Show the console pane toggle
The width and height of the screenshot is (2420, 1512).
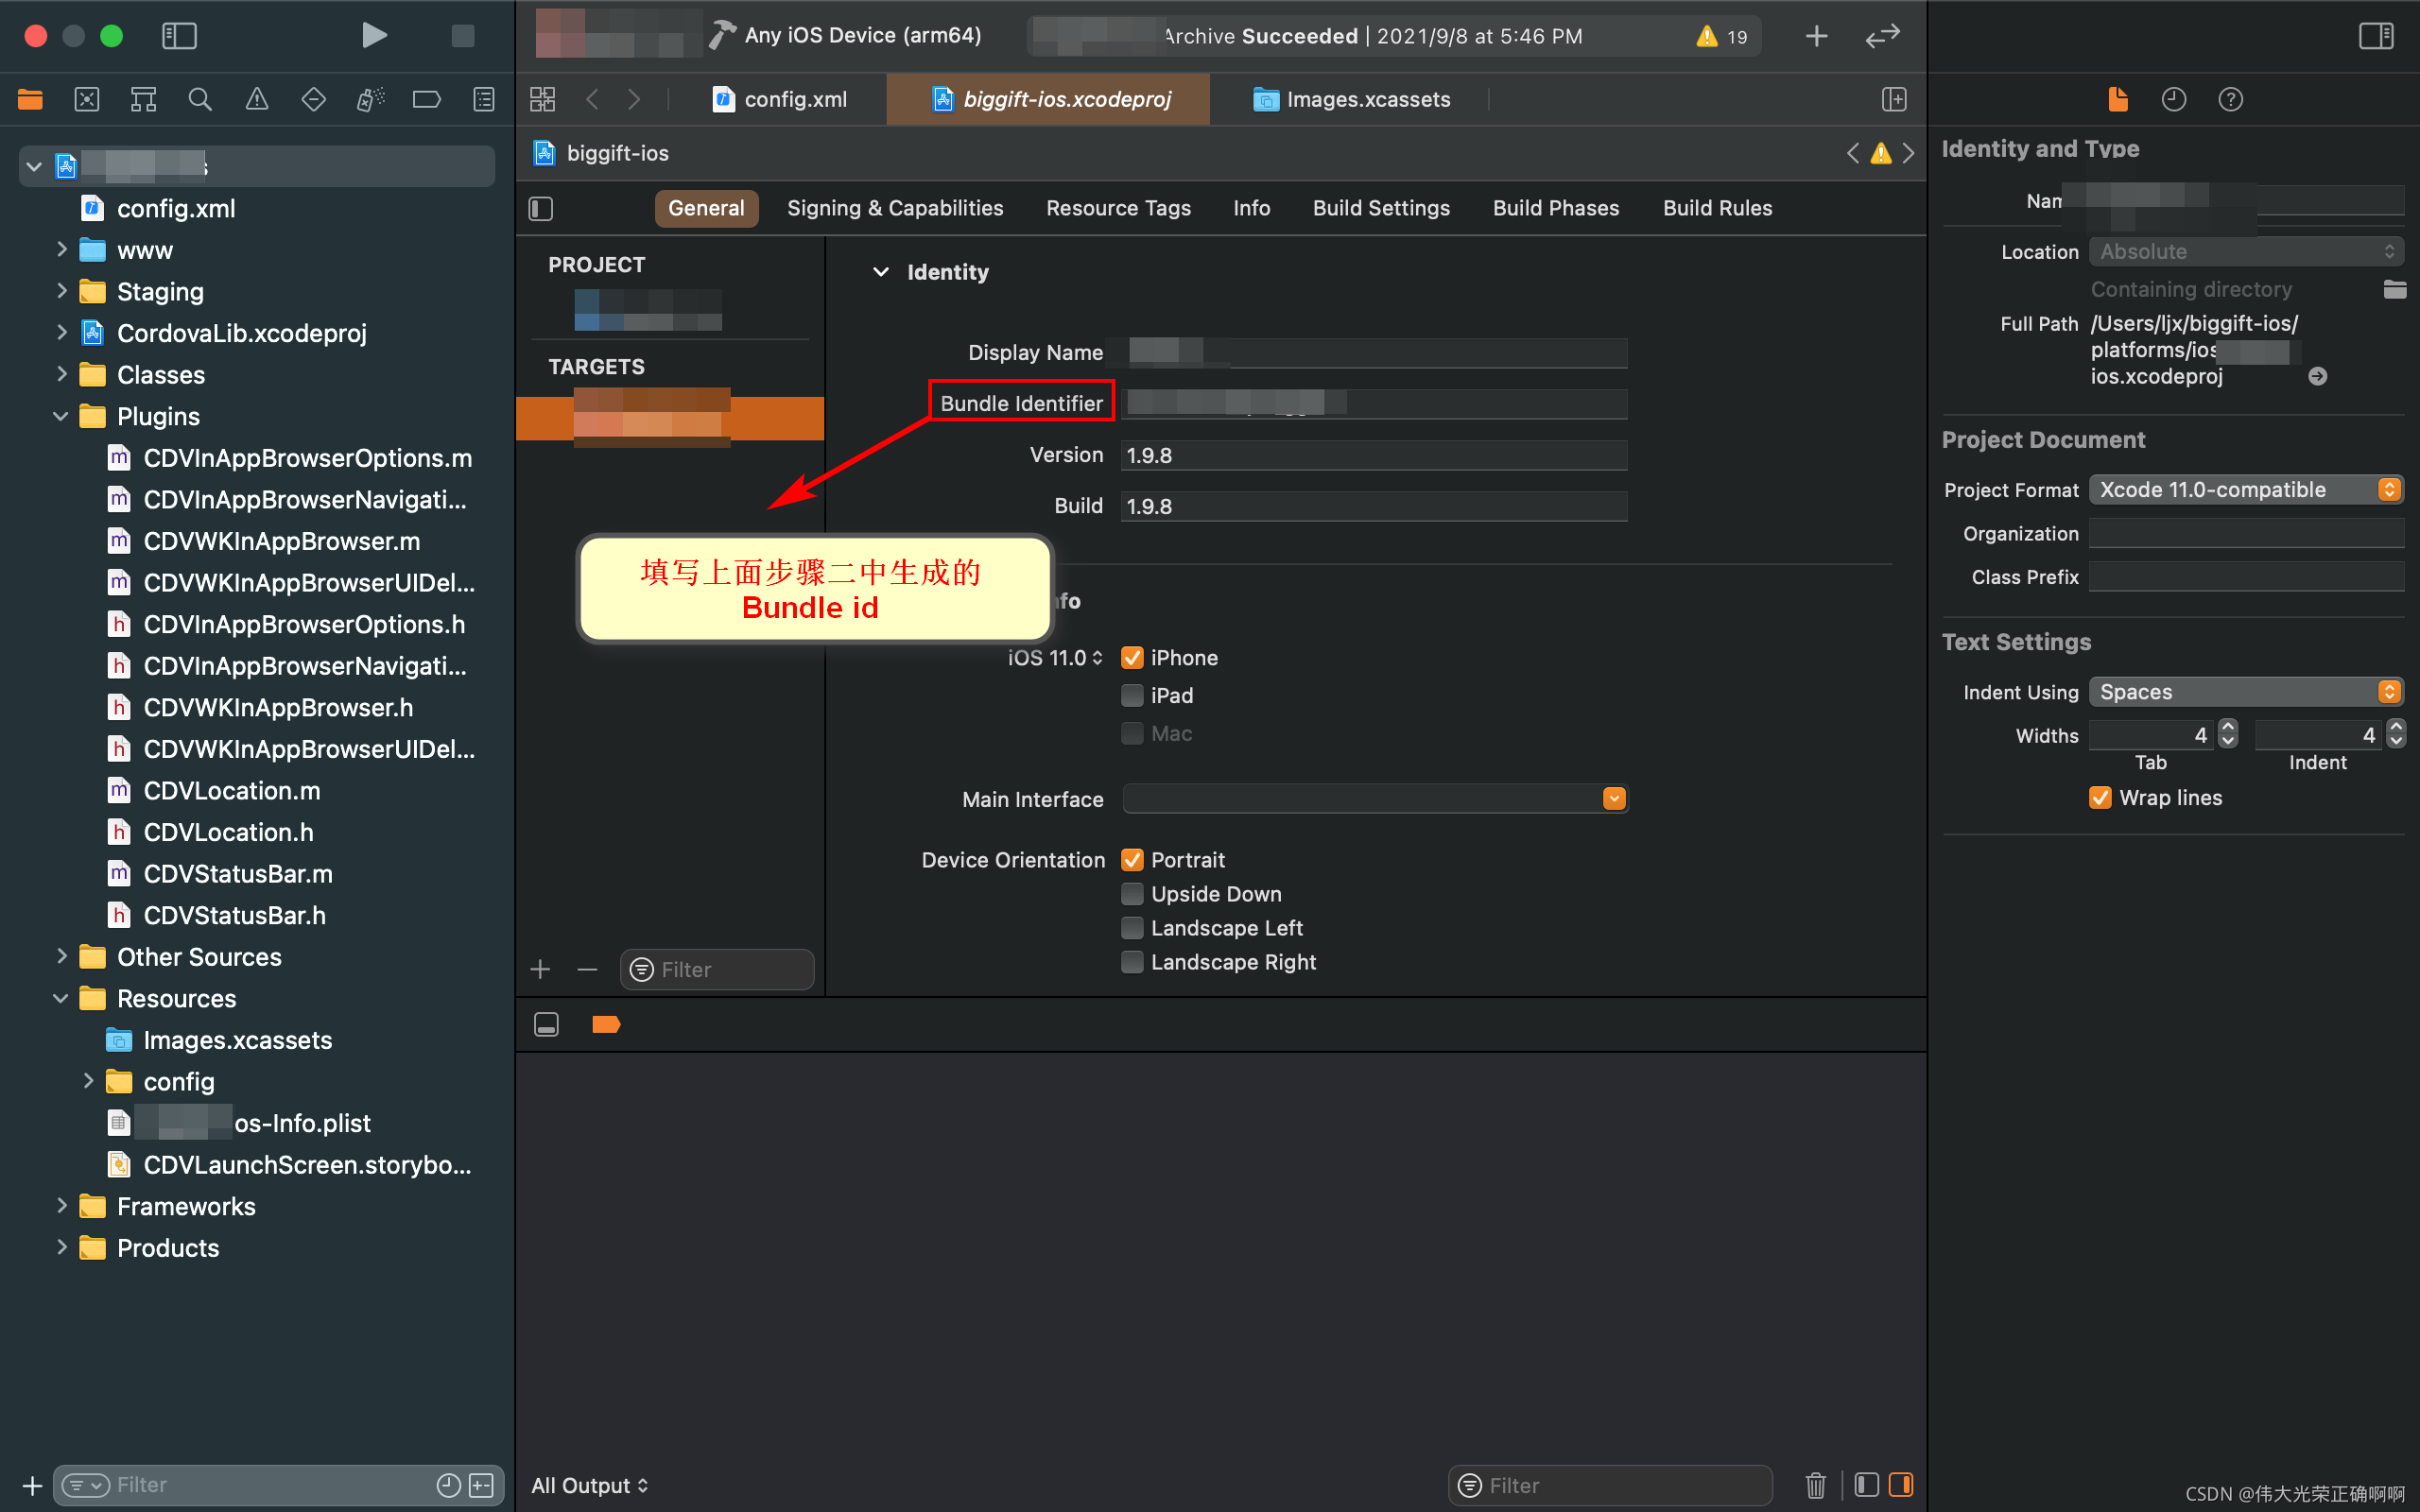(1901, 1485)
